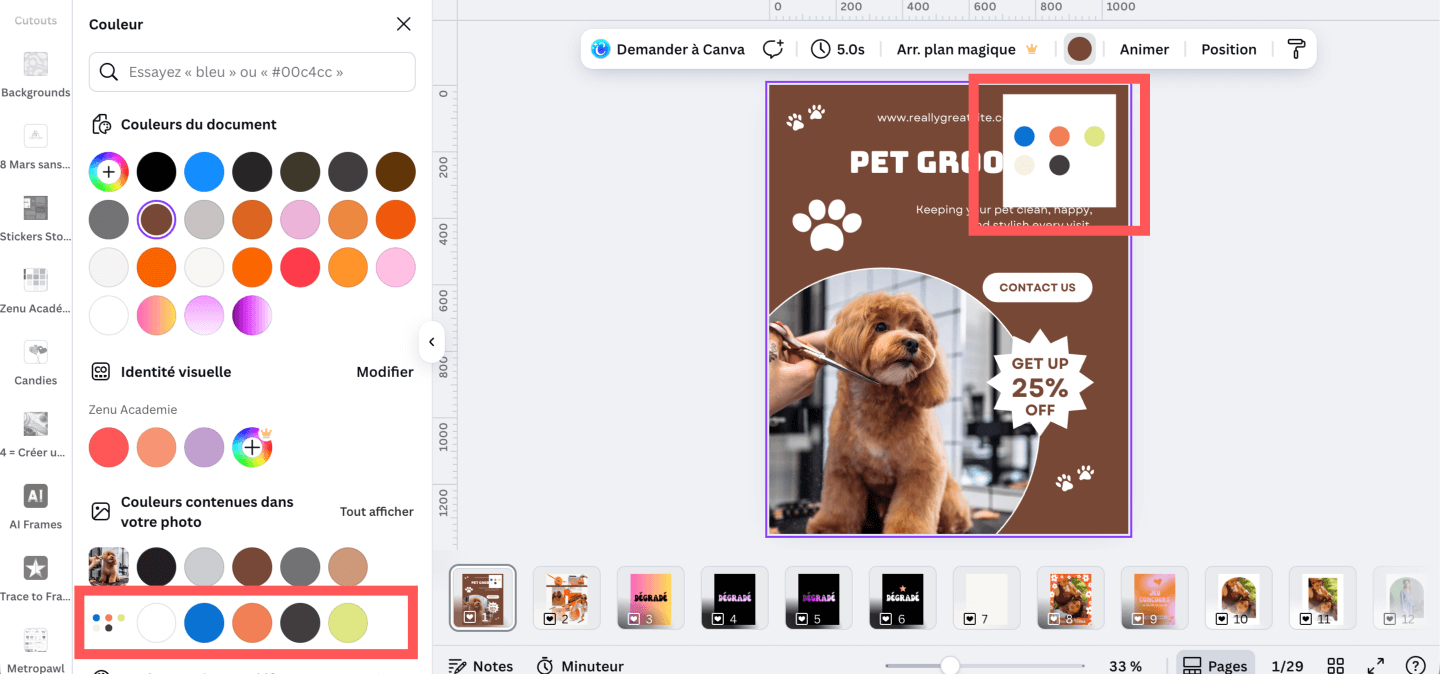
Task: Toggle the Notes panel
Action: (481, 666)
